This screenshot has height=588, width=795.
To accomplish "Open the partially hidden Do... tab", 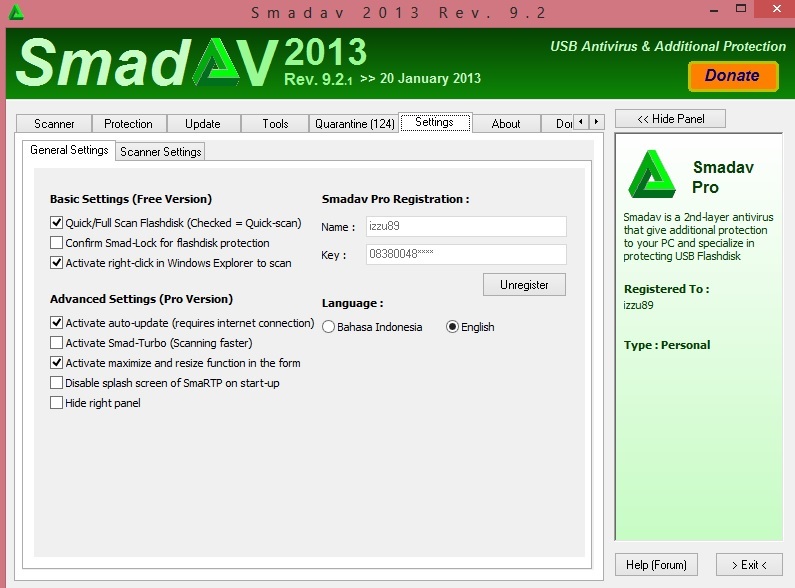I will click(x=558, y=124).
